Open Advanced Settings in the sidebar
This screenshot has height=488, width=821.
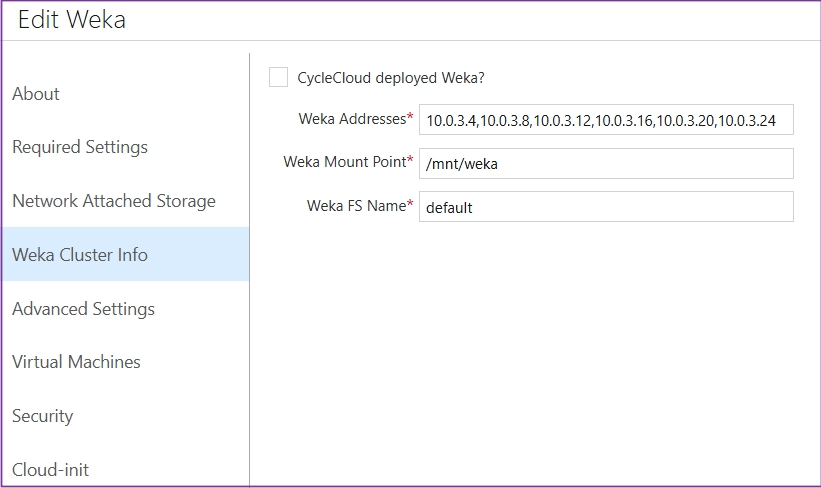(83, 309)
